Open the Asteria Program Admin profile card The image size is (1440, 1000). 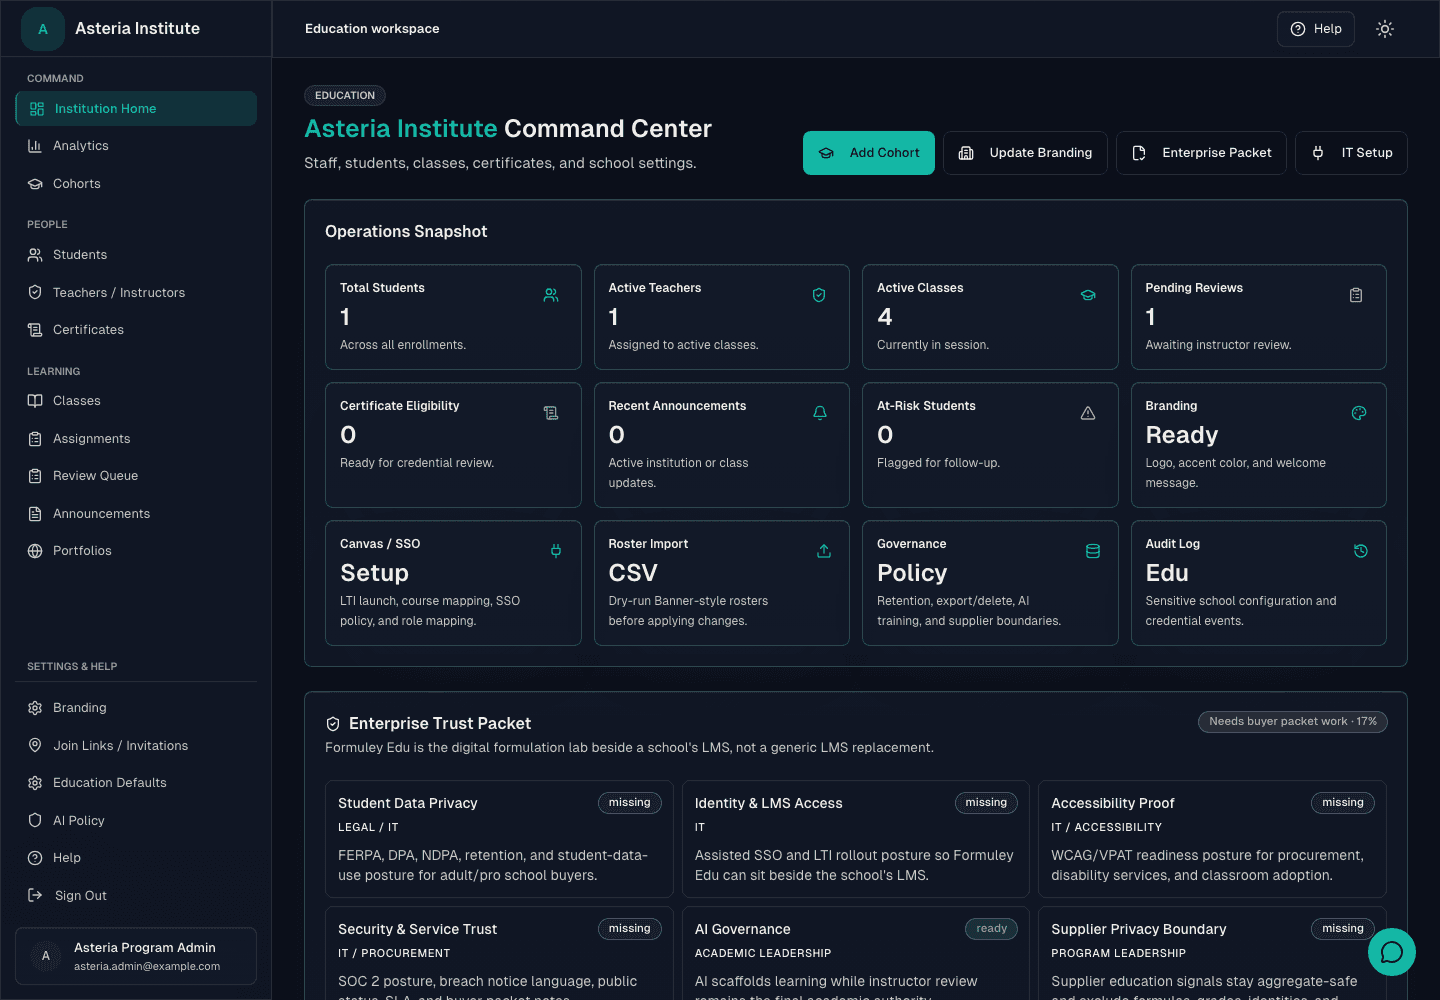coord(136,956)
